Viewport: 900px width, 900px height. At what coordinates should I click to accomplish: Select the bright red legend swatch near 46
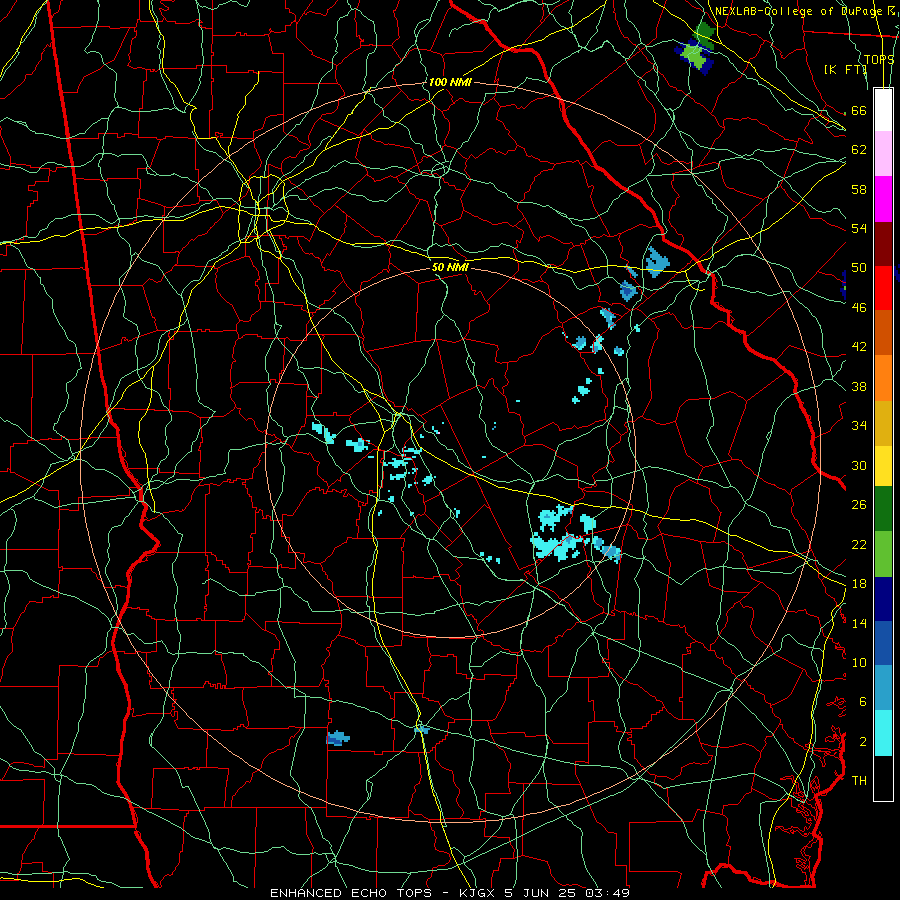pyautogui.click(x=883, y=288)
